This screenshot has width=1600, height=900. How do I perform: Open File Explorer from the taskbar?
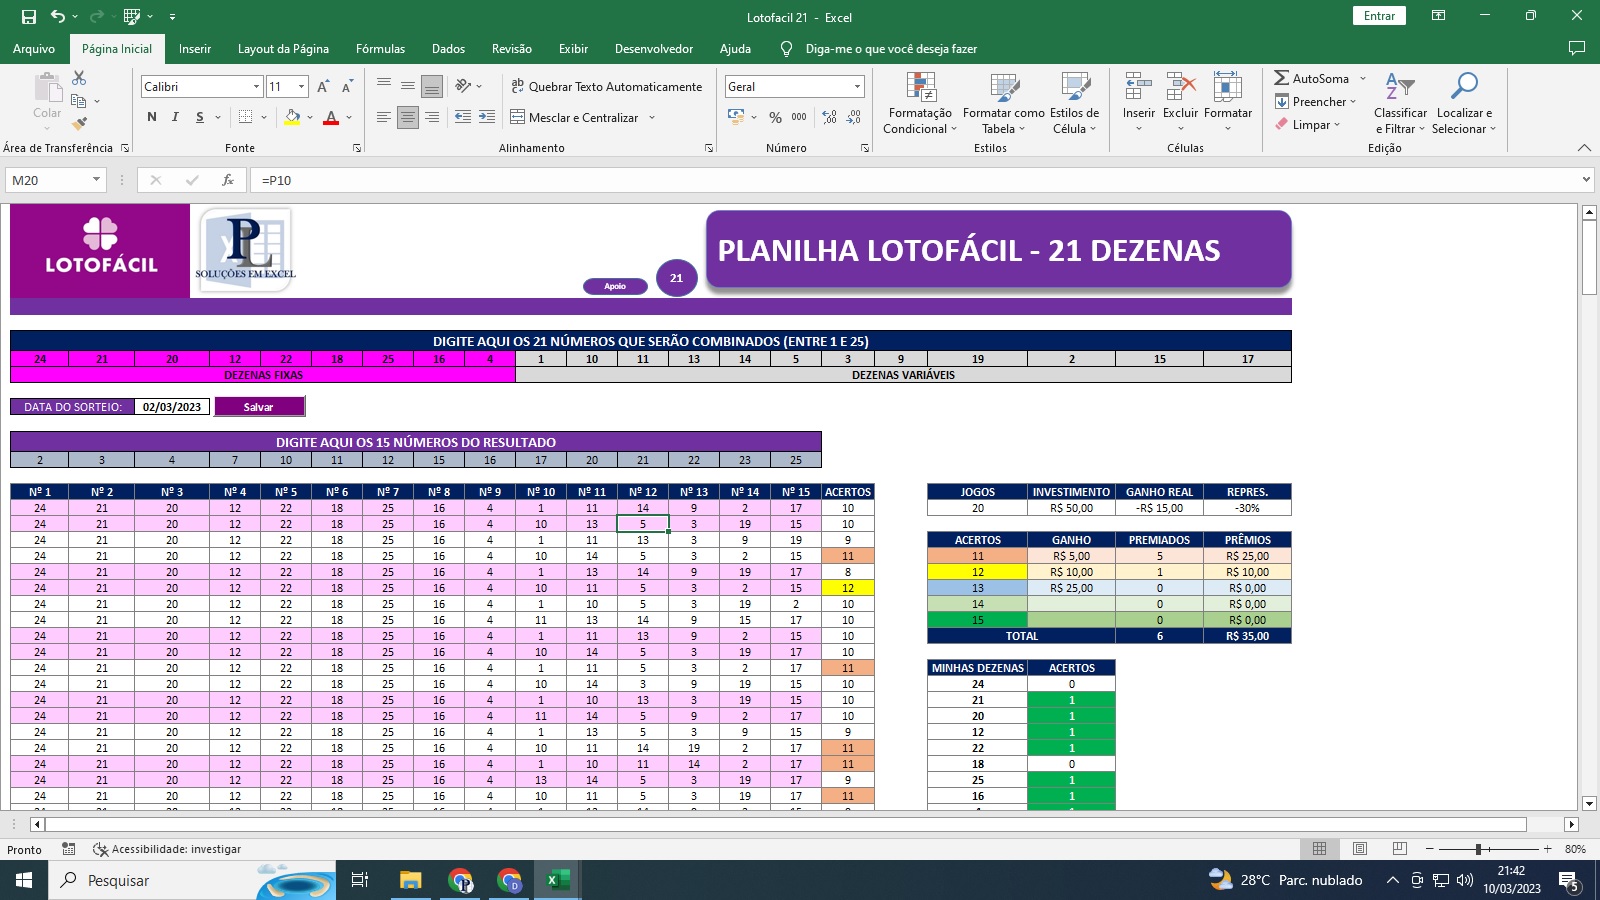[x=411, y=880]
